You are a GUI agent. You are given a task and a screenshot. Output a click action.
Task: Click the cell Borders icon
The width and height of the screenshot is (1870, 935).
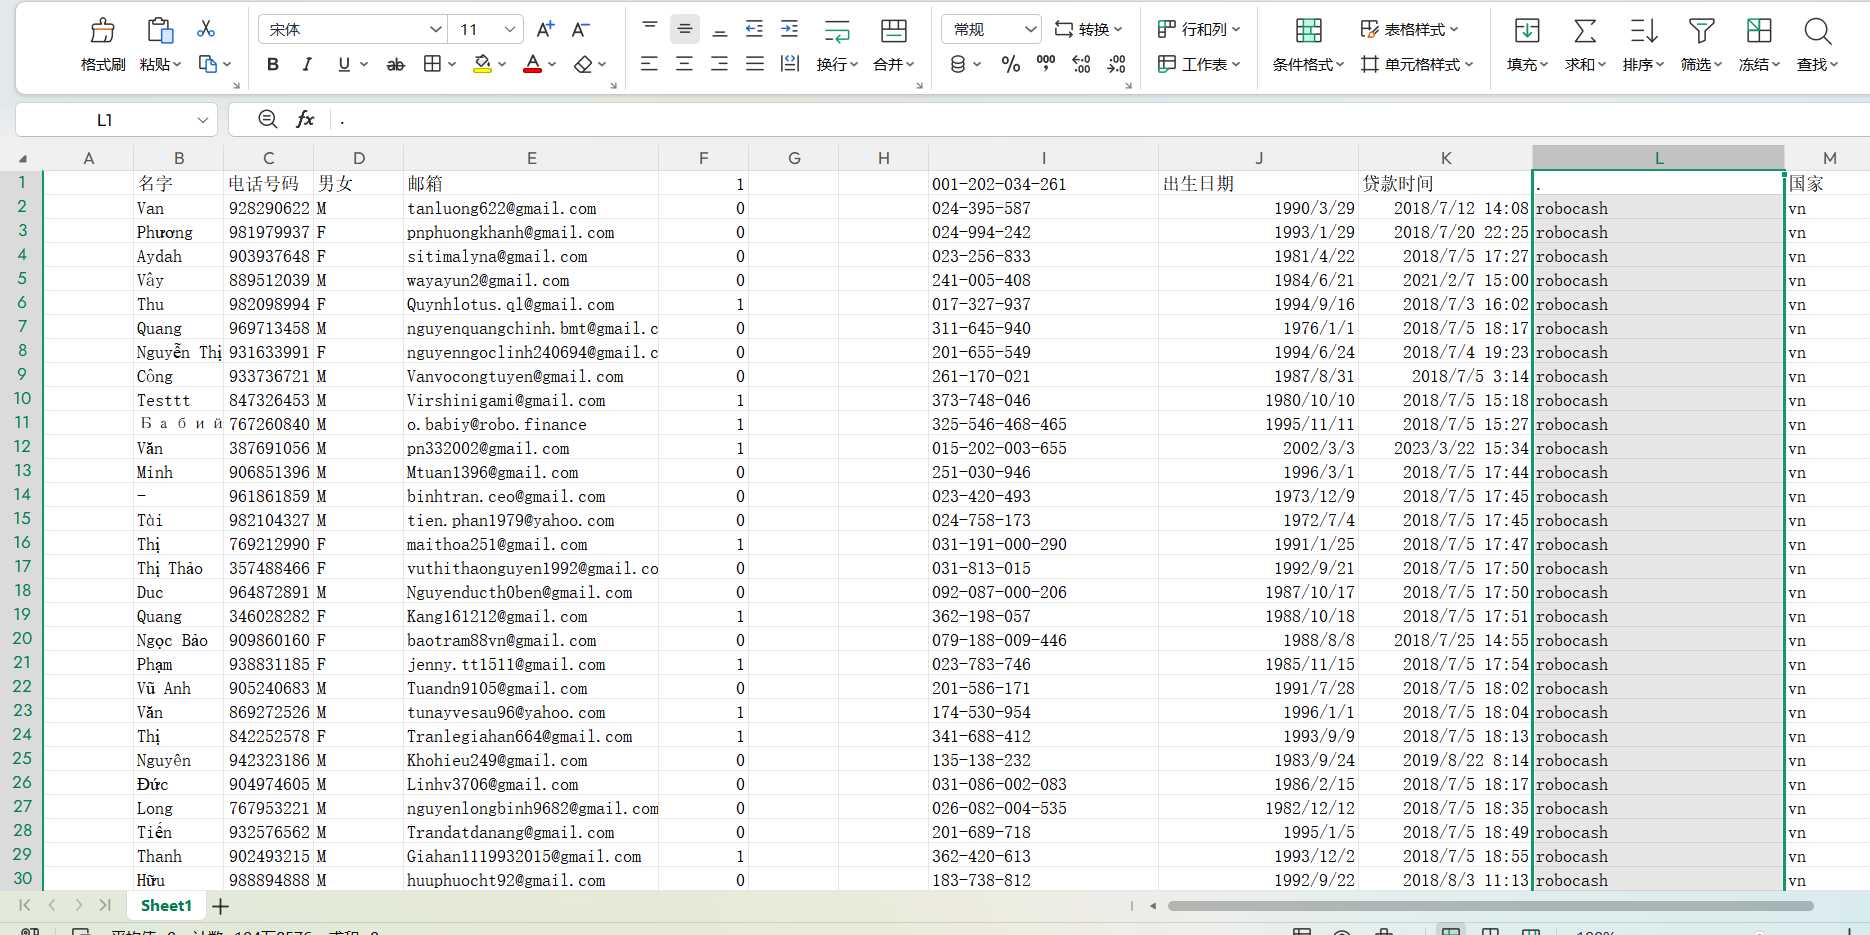(x=432, y=64)
